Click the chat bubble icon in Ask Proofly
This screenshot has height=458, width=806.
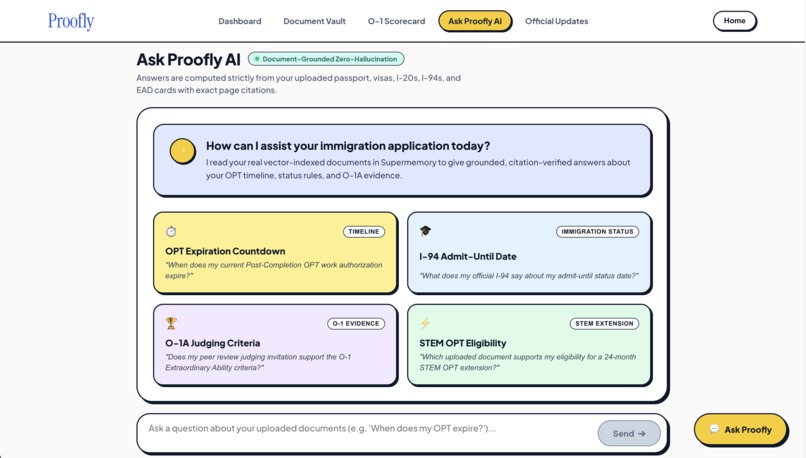coord(714,429)
